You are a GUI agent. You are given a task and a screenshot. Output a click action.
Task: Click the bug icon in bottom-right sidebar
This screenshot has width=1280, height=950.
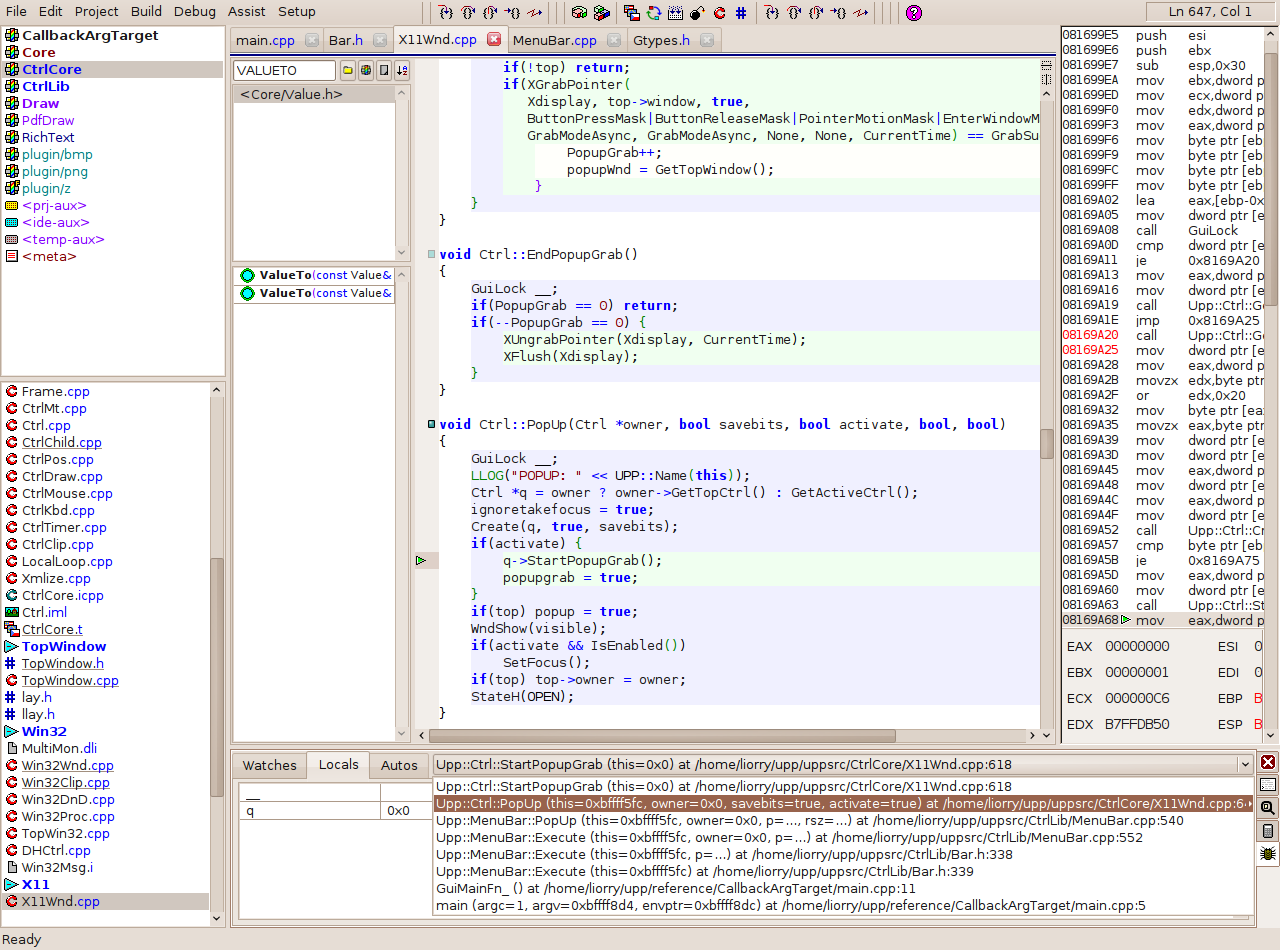(1268, 853)
